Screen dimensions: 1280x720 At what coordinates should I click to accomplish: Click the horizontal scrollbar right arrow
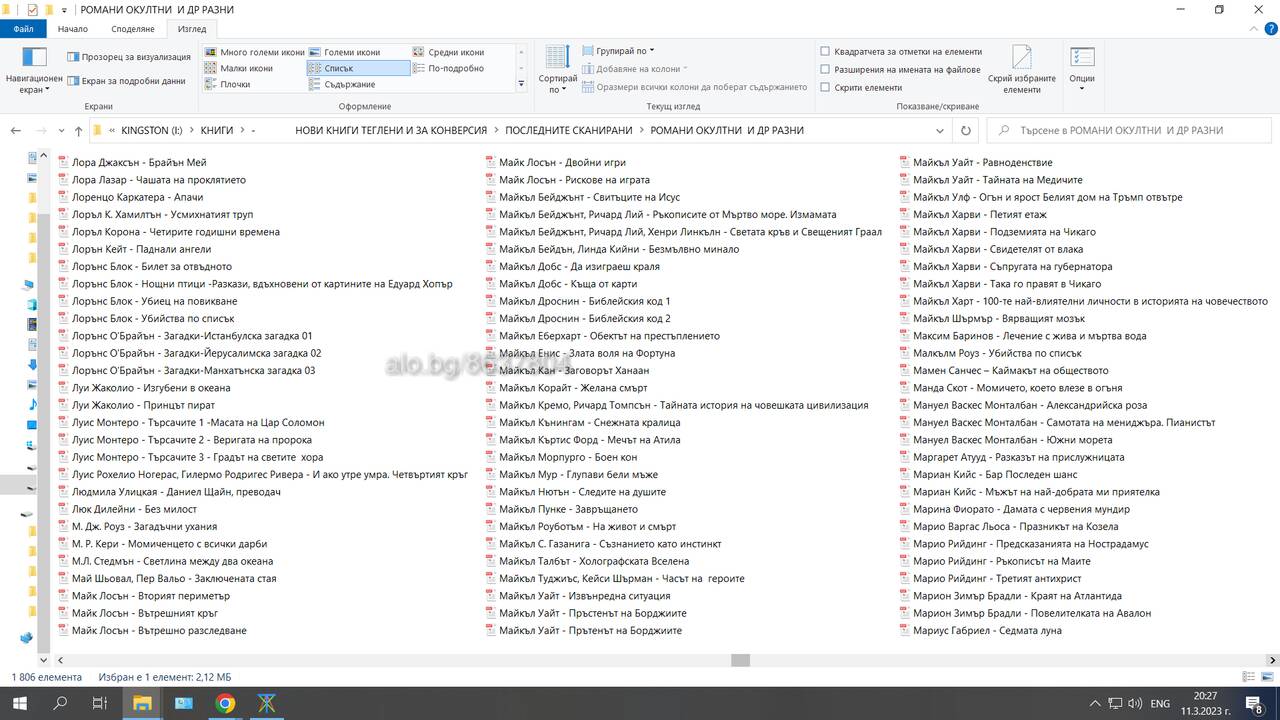pos(1273,660)
